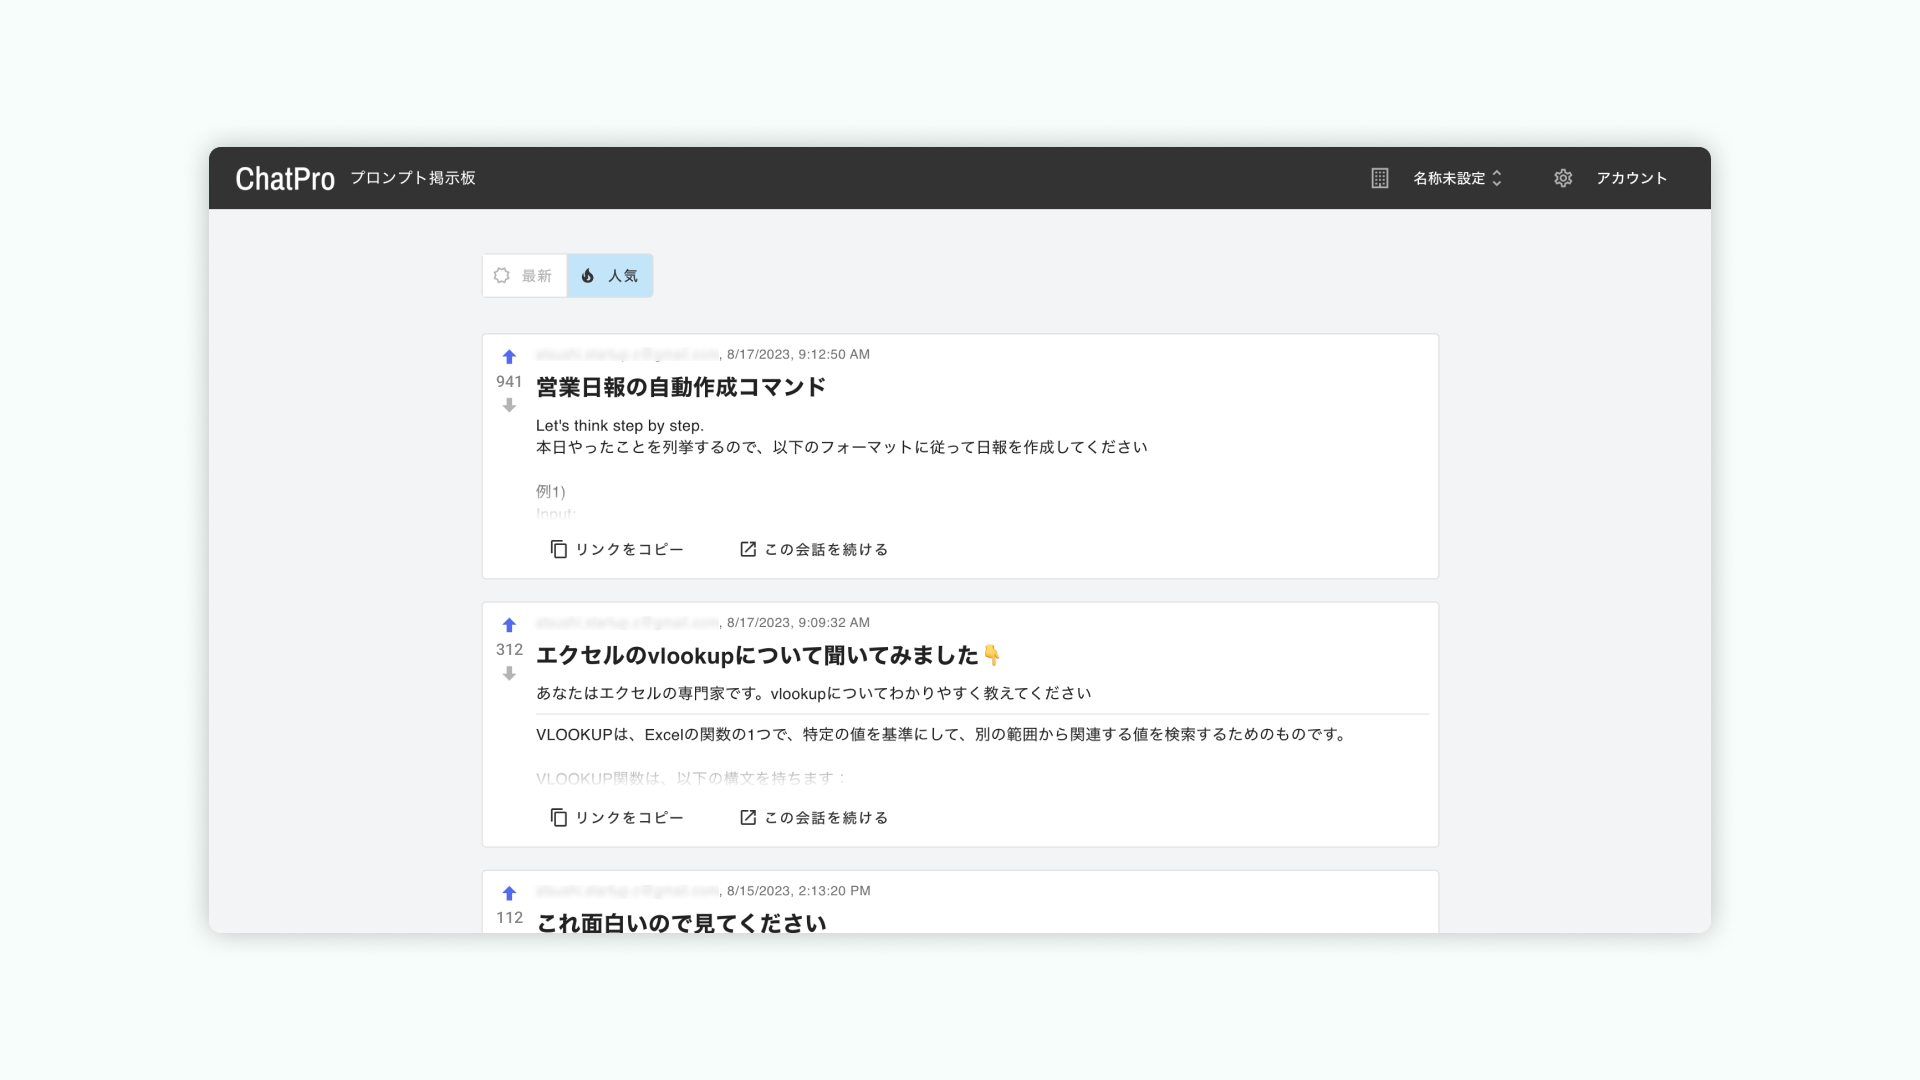Open the 名称未設定 workspace dropdown

(1448, 178)
